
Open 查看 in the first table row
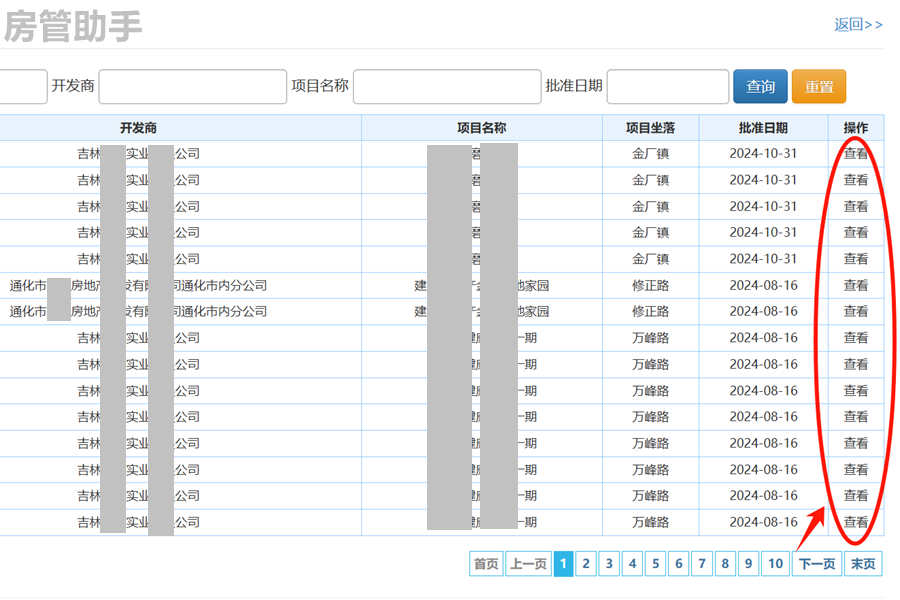pos(856,154)
